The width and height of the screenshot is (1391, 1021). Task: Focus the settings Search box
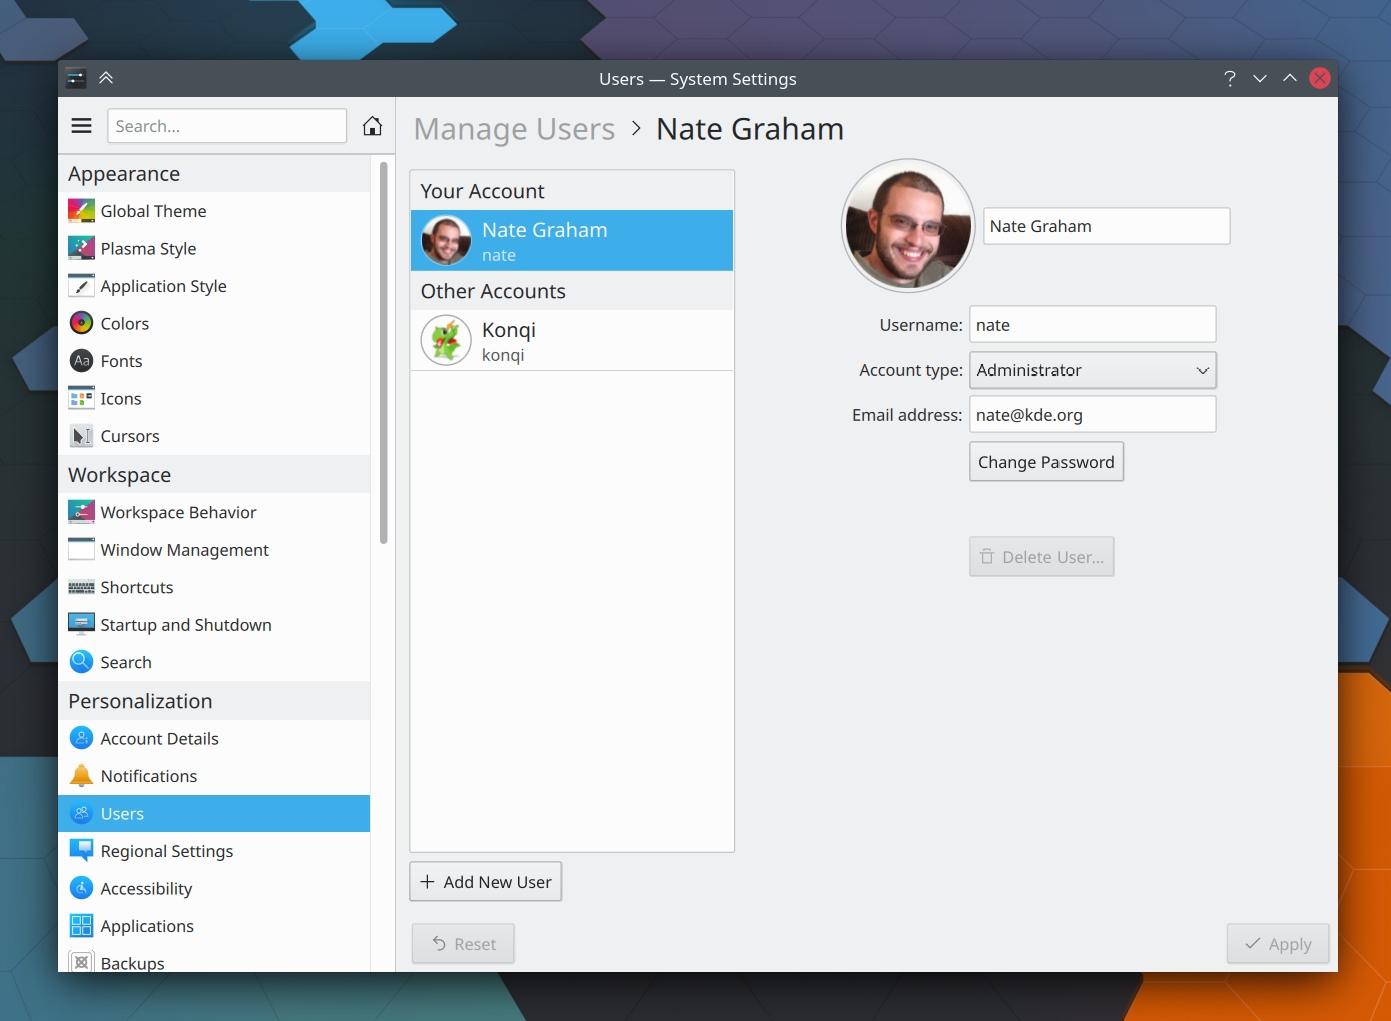[226, 126]
